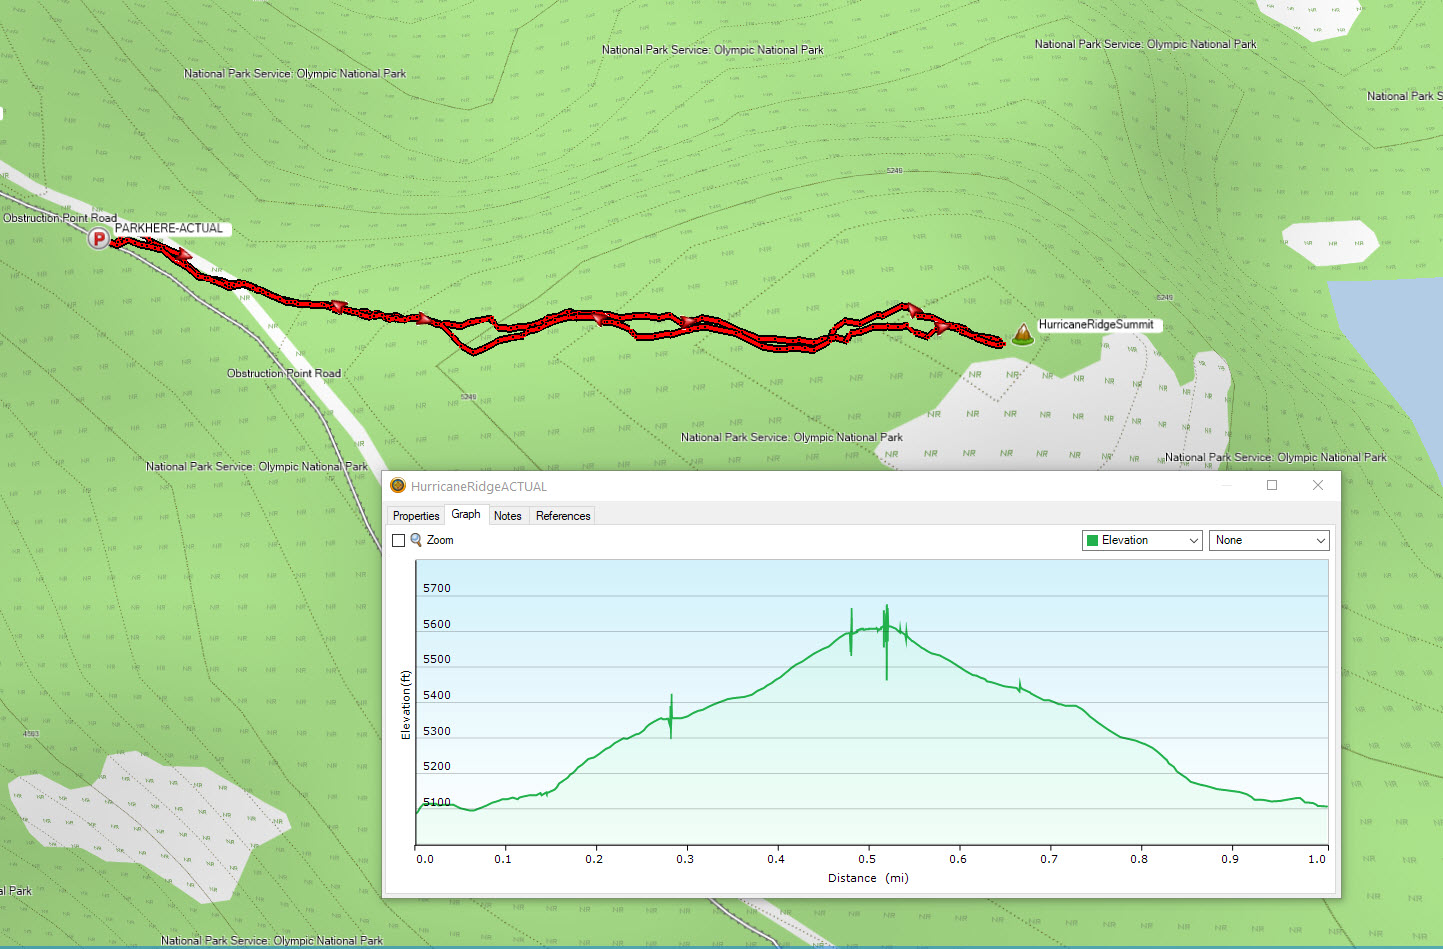
Task: Switch to the Properties tab
Action: [416, 516]
